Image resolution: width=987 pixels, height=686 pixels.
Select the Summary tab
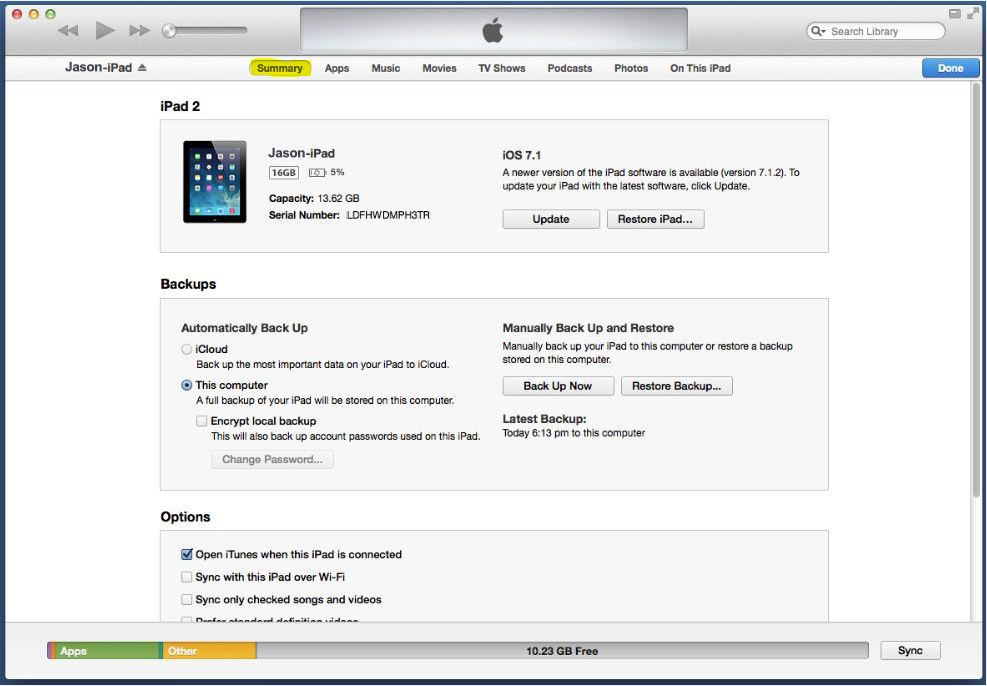pyautogui.click(x=279, y=68)
